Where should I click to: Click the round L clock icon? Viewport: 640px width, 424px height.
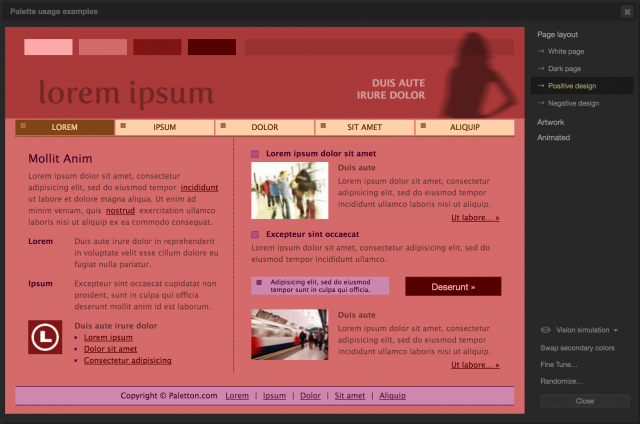(x=45, y=337)
